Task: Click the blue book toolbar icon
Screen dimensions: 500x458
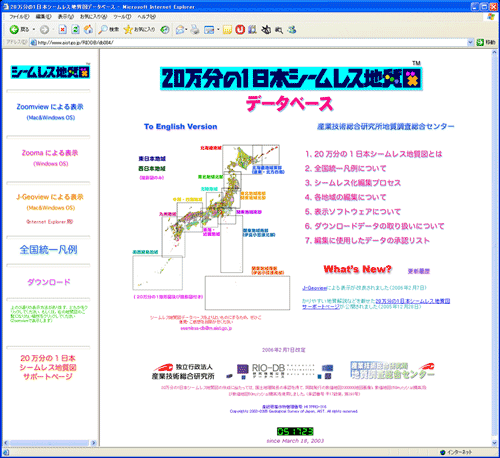Action: pos(252,30)
